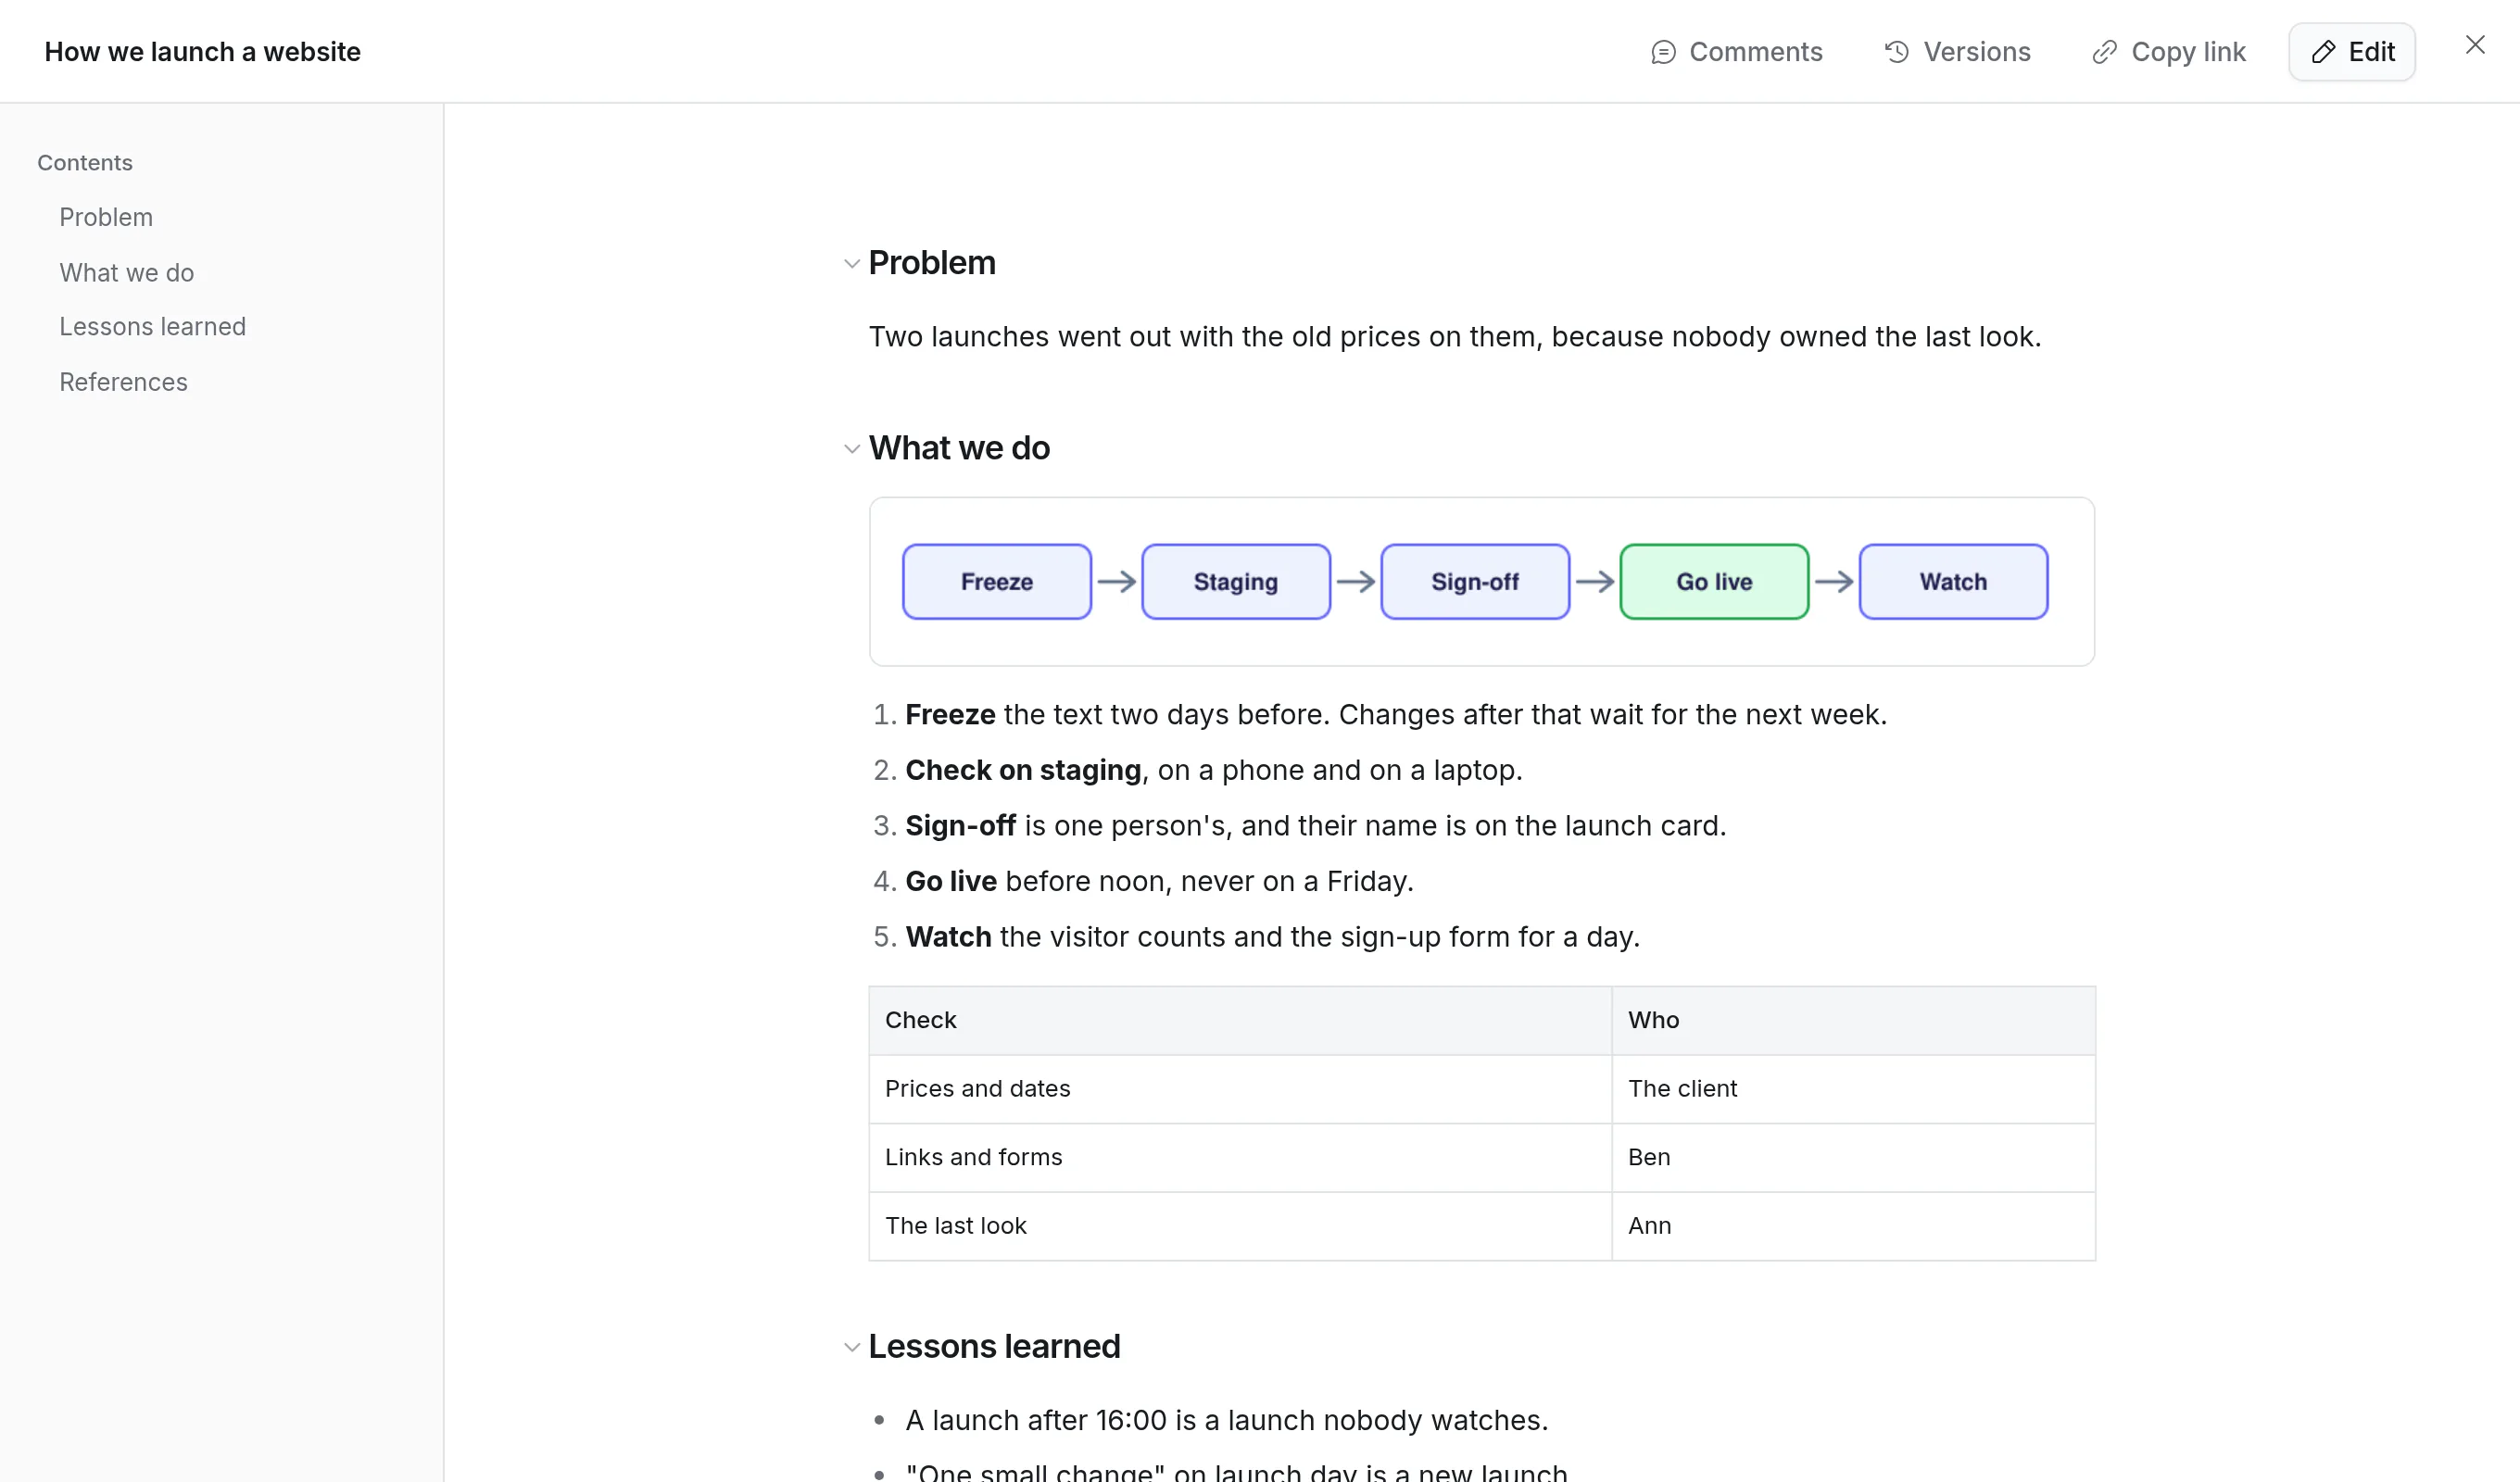The width and height of the screenshot is (2520, 1482).
Task: Click the Links and forms cell
Action: click(x=1240, y=1158)
